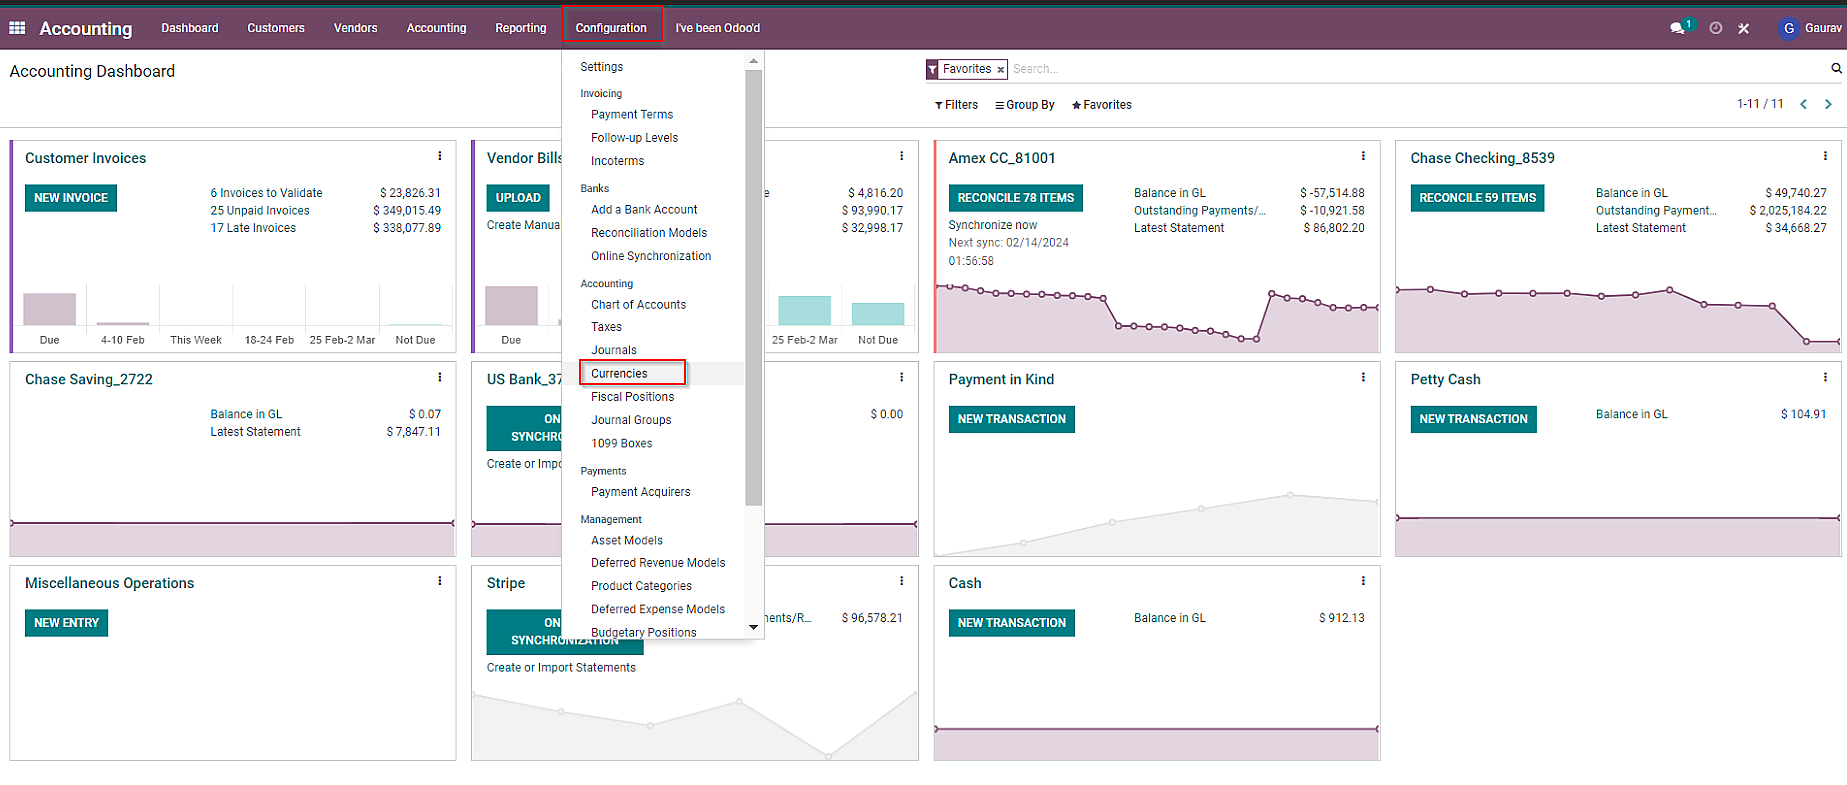Viewport: 1847px width, 785px height.
Task: Click Reconcile 78 Items button
Action: click(x=1016, y=198)
